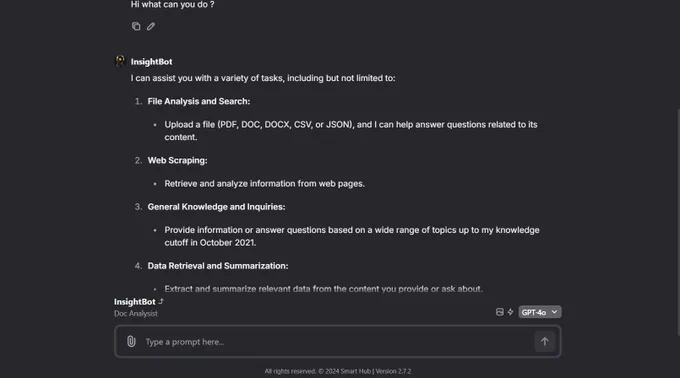Expand the chevron beside GPT-4o

point(554,312)
